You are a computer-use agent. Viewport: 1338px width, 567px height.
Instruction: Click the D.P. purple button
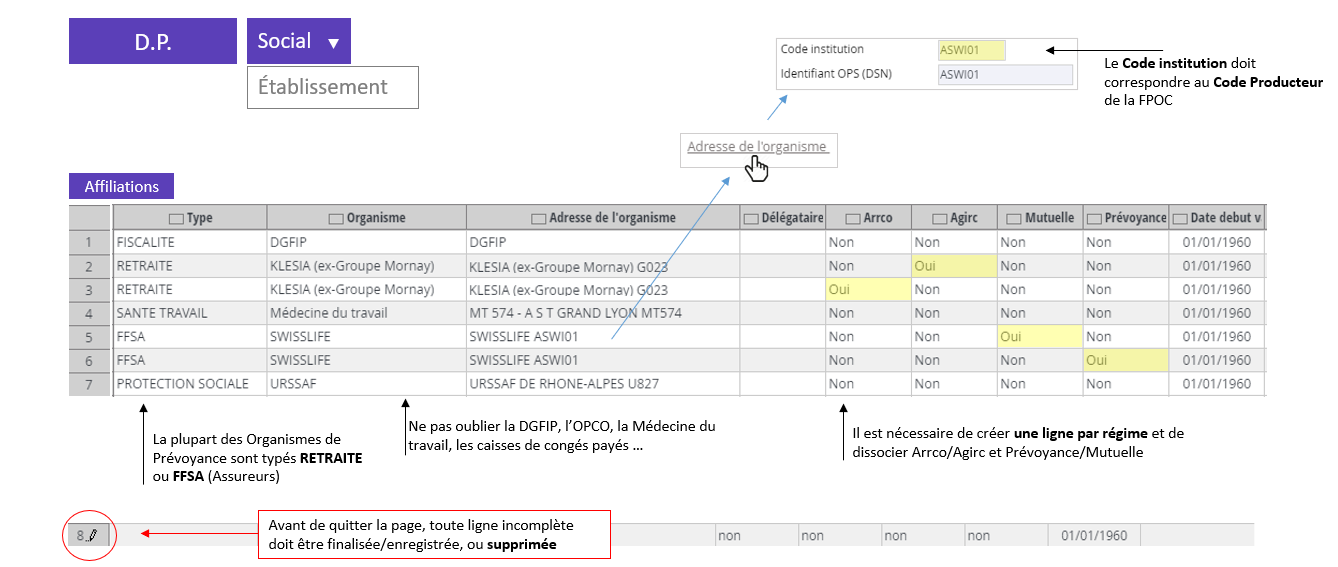click(x=153, y=42)
